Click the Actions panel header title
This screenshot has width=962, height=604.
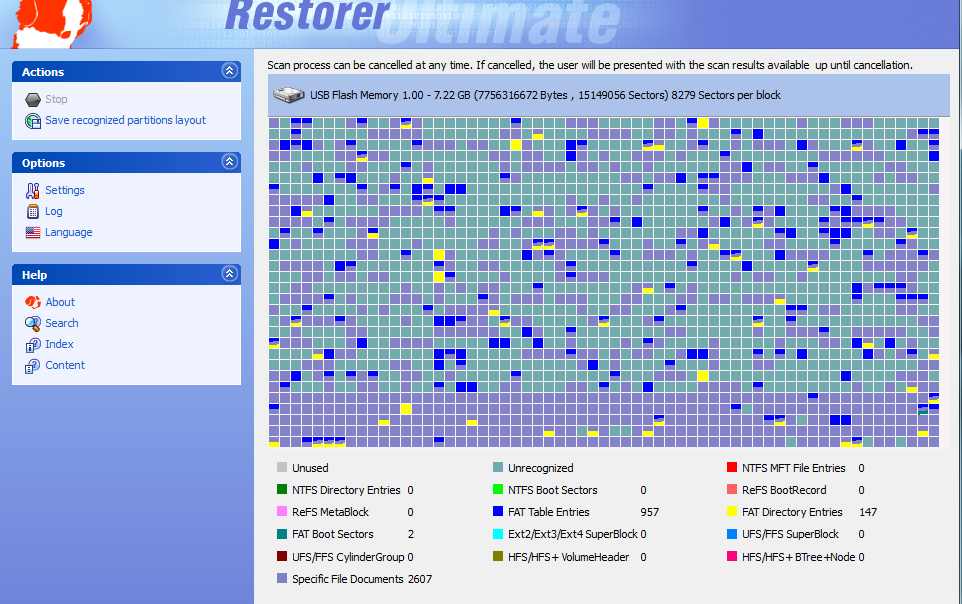pos(43,72)
